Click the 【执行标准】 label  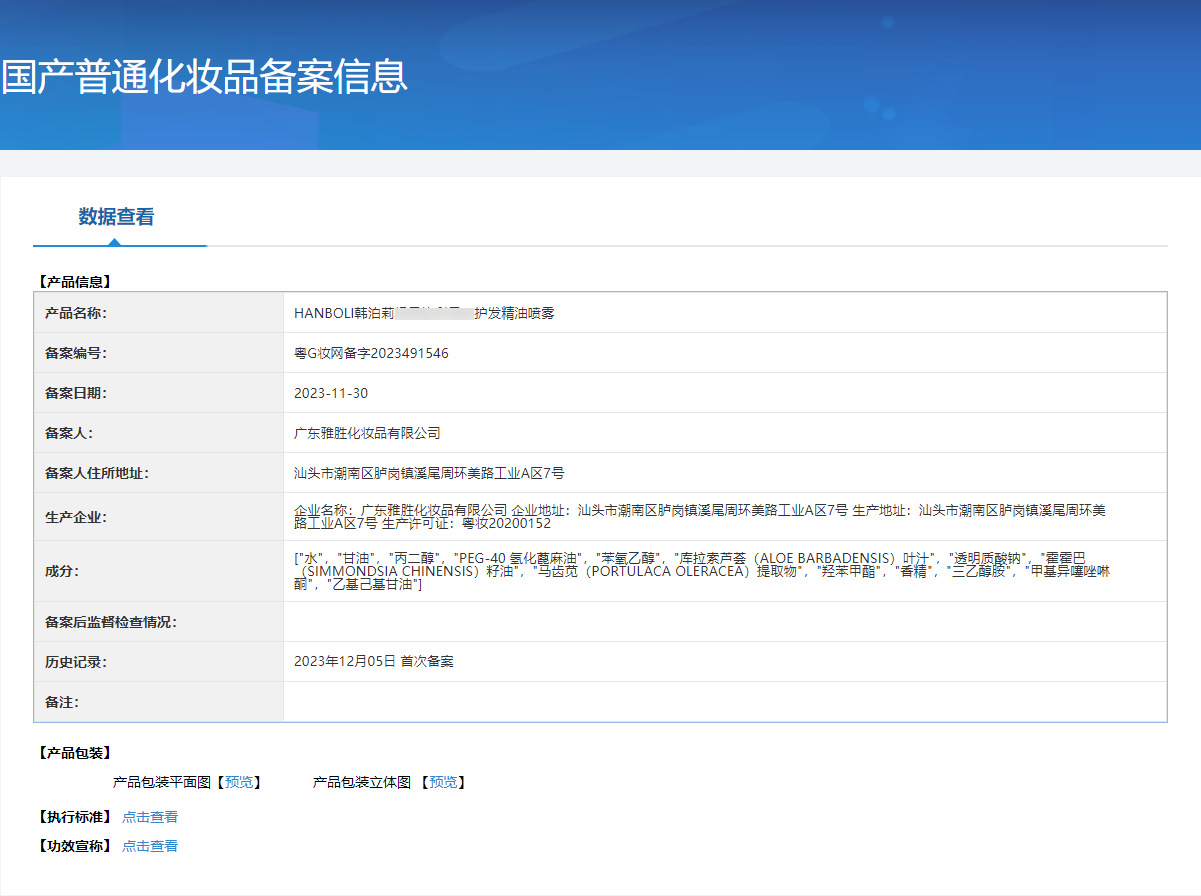74,817
